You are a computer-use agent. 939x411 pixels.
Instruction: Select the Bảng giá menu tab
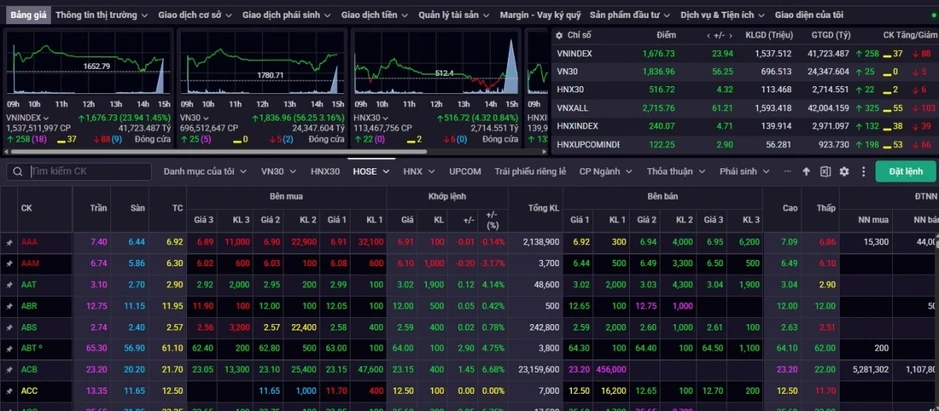click(x=29, y=15)
